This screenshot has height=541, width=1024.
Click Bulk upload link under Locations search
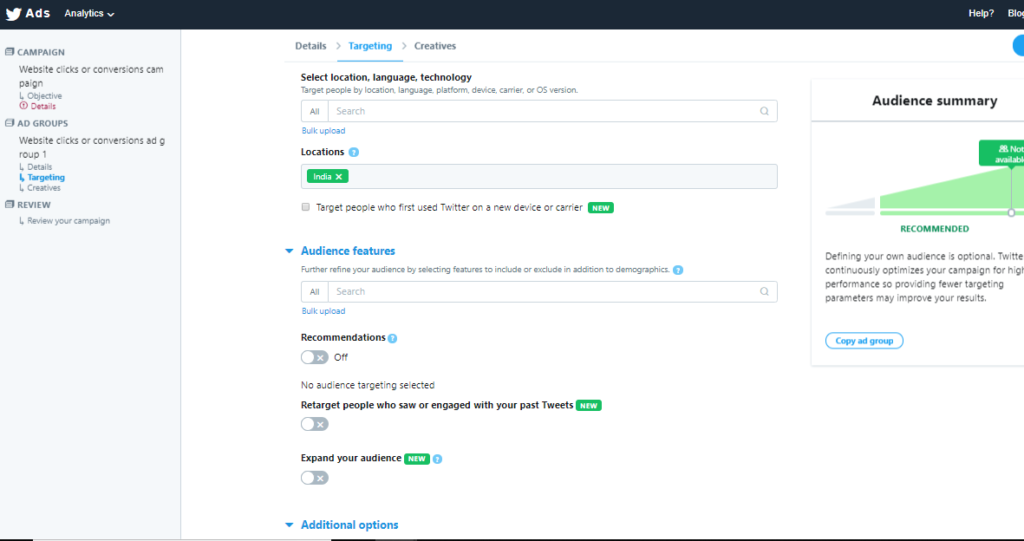pyautogui.click(x=323, y=131)
